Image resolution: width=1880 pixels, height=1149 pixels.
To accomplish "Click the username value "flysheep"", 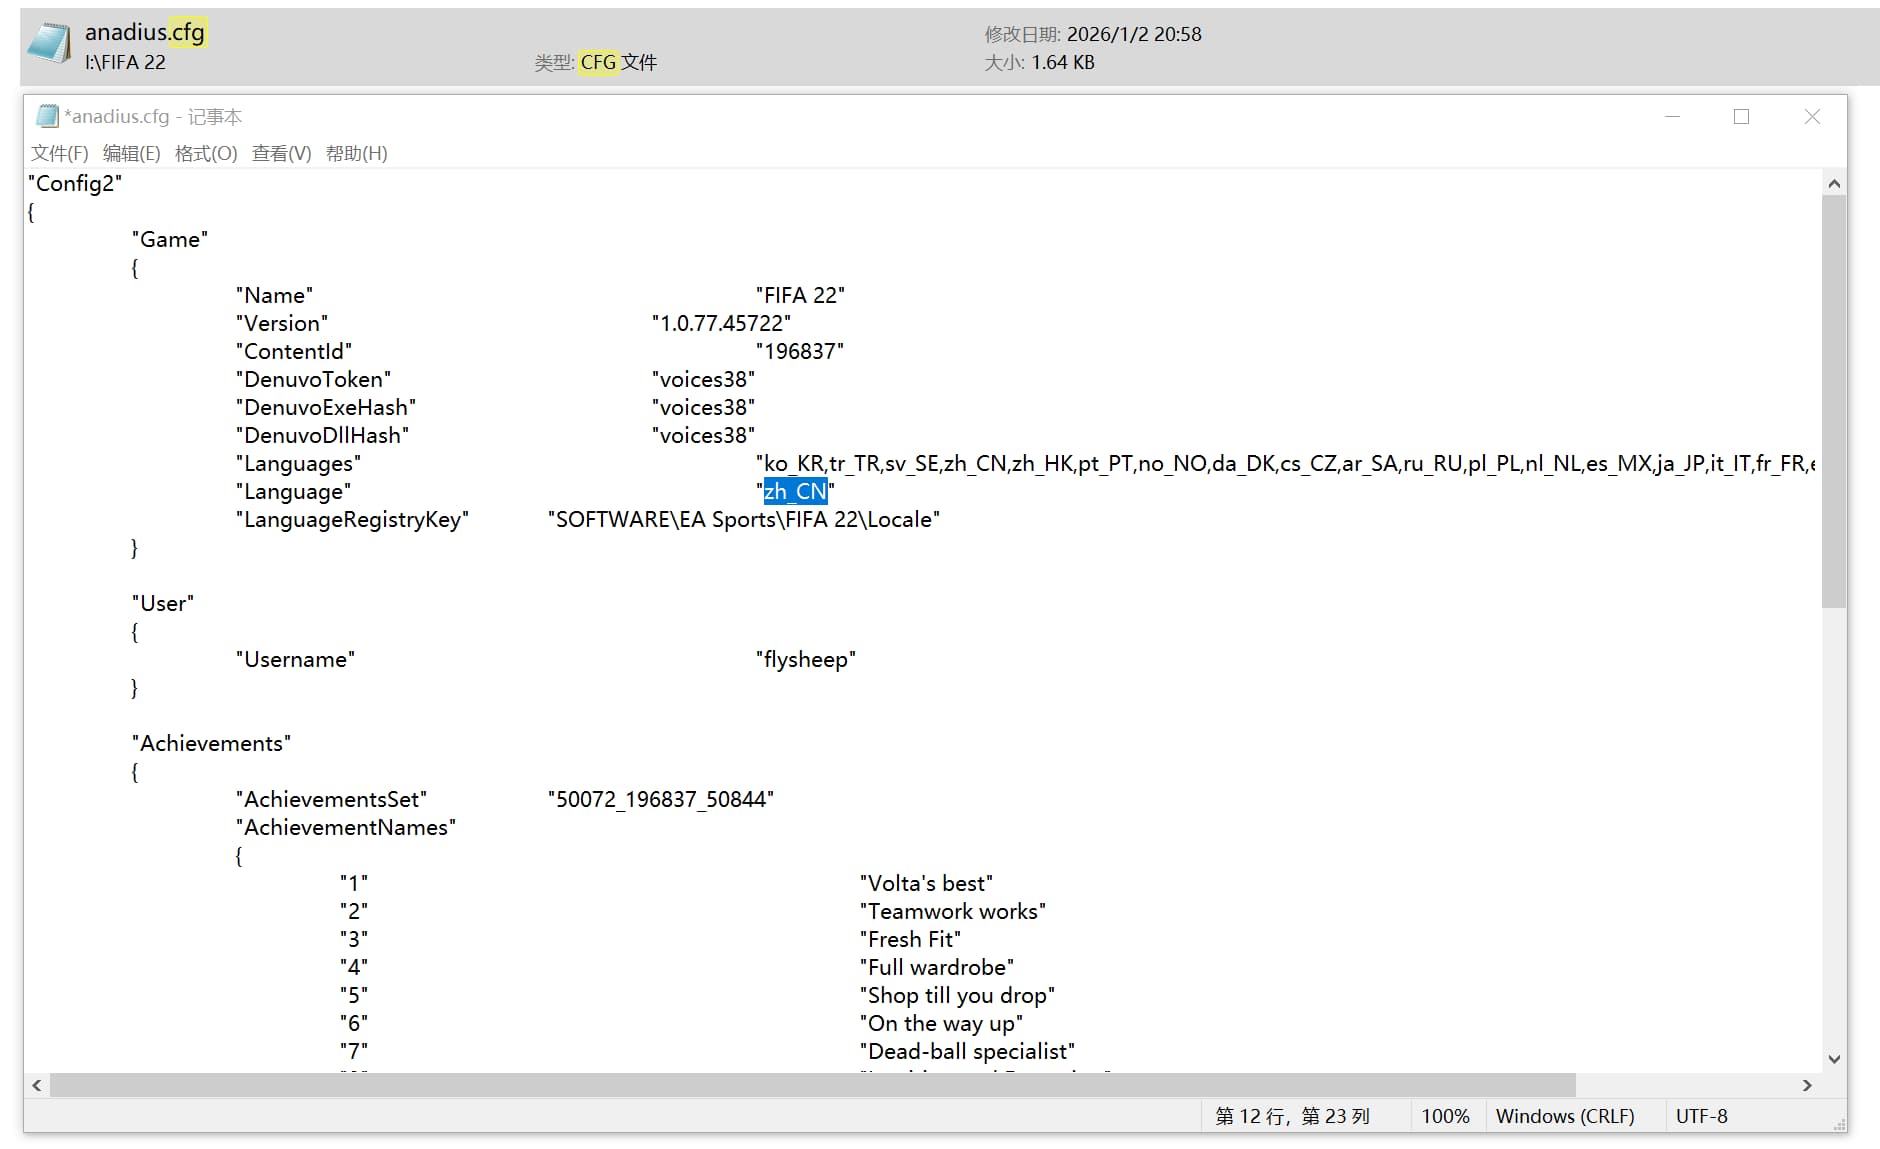I will click(806, 659).
